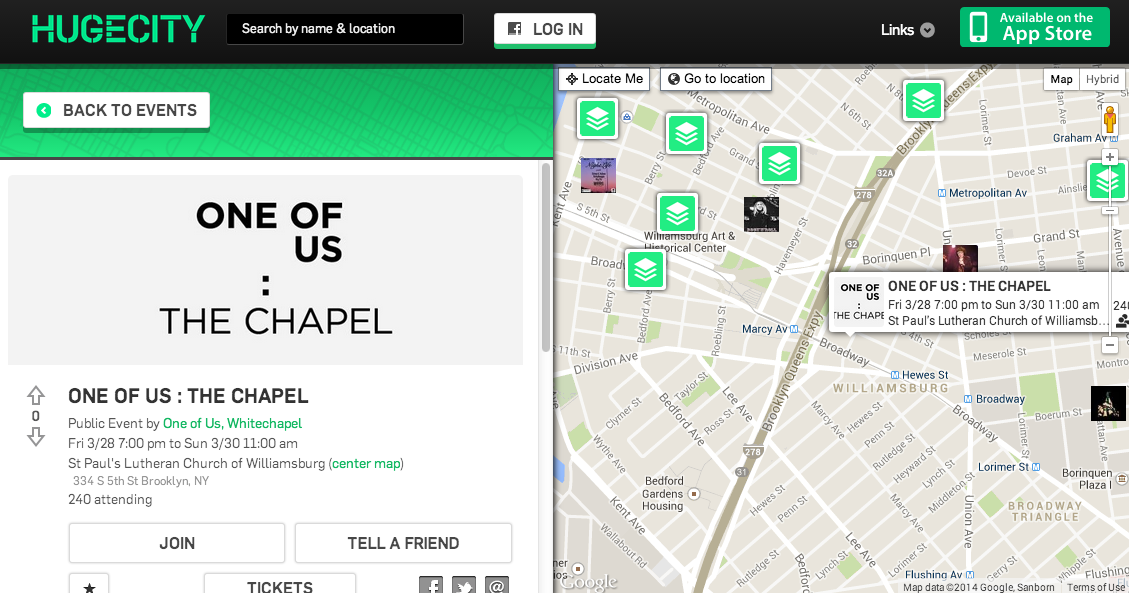1129x593 pixels.
Task: Zoom out using the map minus button
Action: [1109, 345]
